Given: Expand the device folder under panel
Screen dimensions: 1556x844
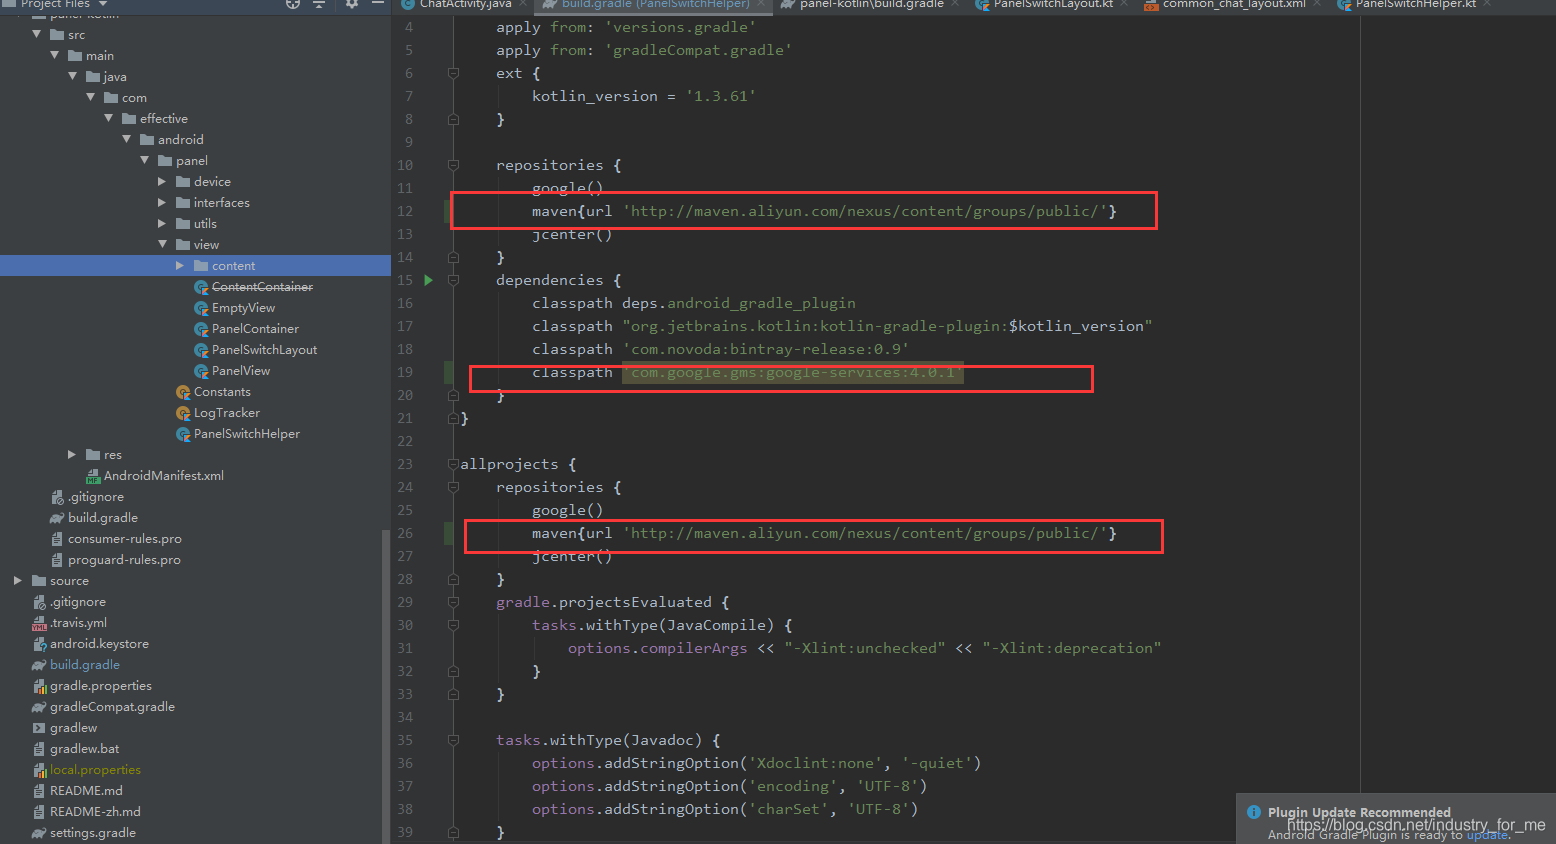Looking at the screenshot, I should pyautogui.click(x=161, y=181).
